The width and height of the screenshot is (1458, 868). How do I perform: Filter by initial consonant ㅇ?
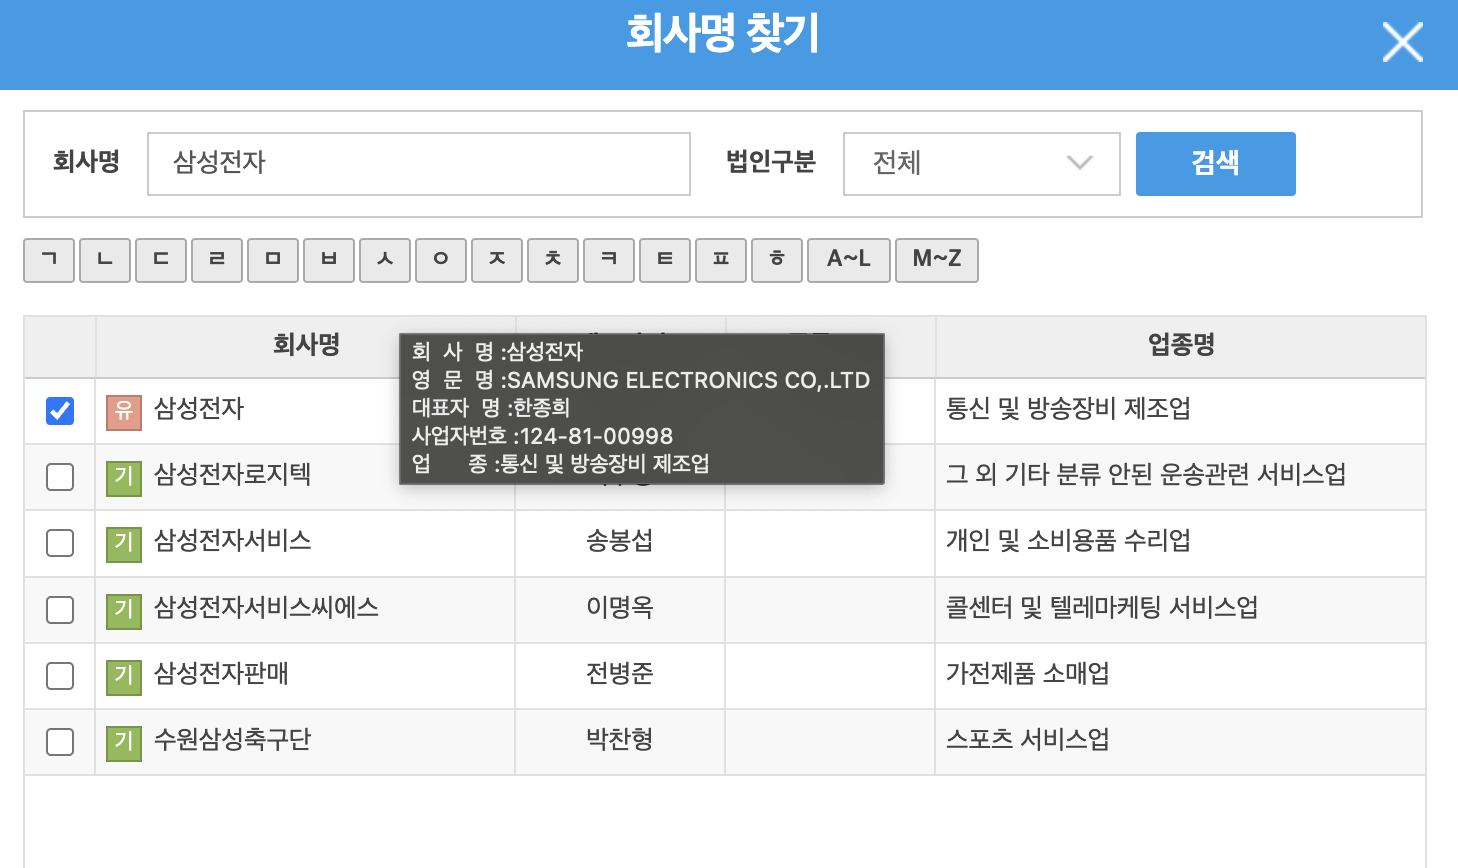[441, 260]
